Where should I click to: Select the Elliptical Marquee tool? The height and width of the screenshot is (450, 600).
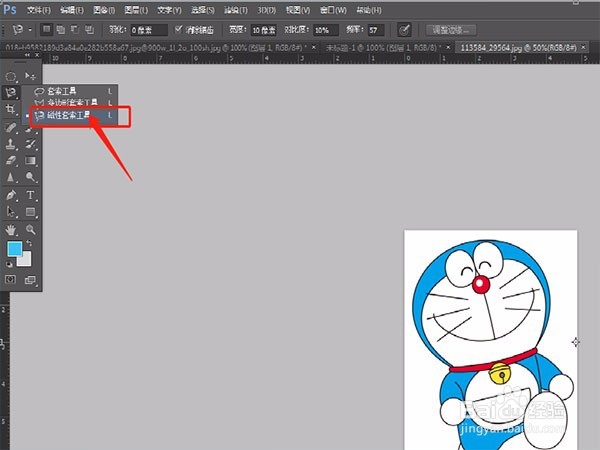(10, 77)
